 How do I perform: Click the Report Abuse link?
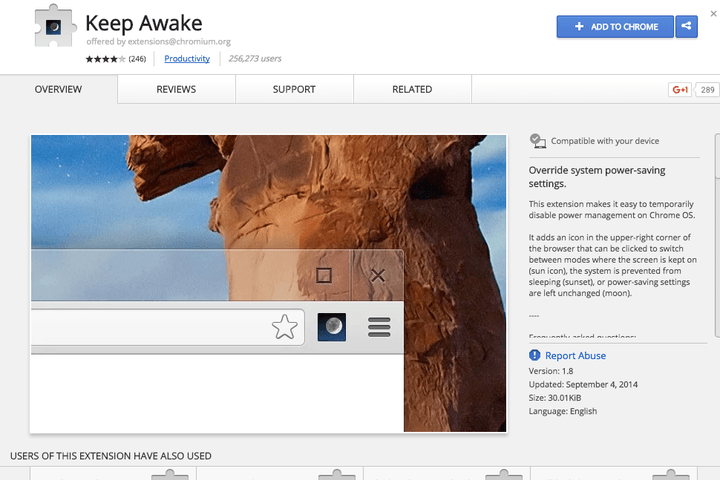click(x=575, y=356)
